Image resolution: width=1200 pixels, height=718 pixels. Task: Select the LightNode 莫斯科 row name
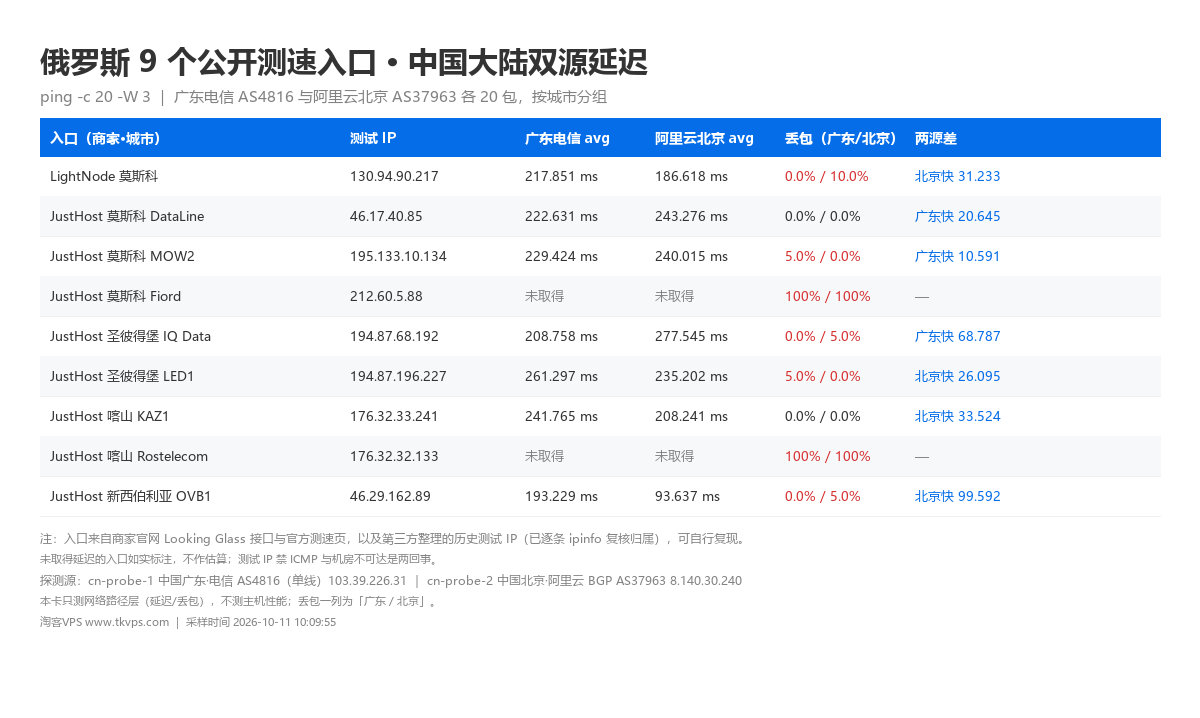(104, 176)
